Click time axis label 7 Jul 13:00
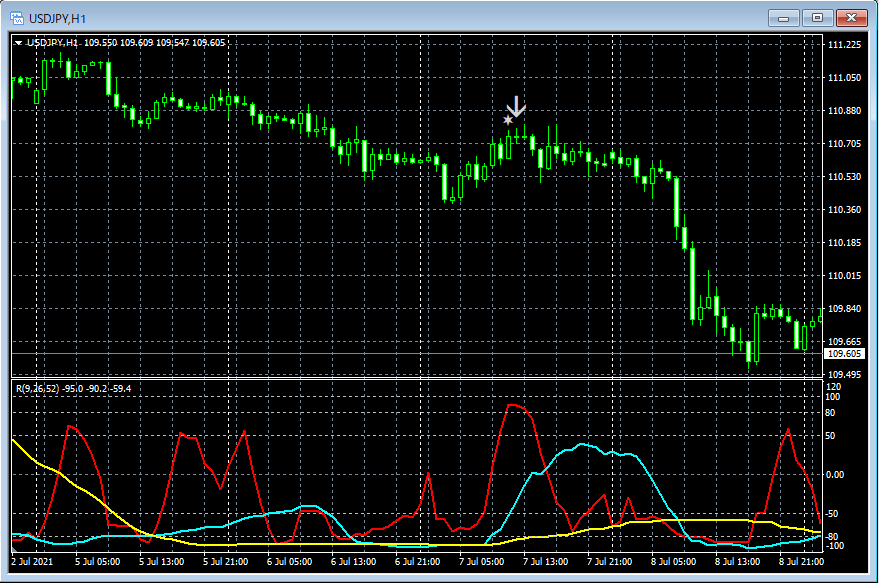880x583 pixels. pos(546,562)
